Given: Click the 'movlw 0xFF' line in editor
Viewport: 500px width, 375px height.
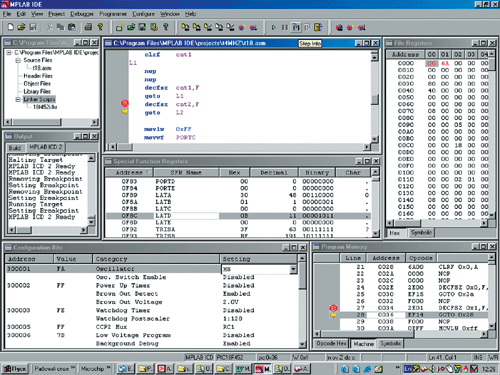Looking at the screenshot, I should 167,129.
